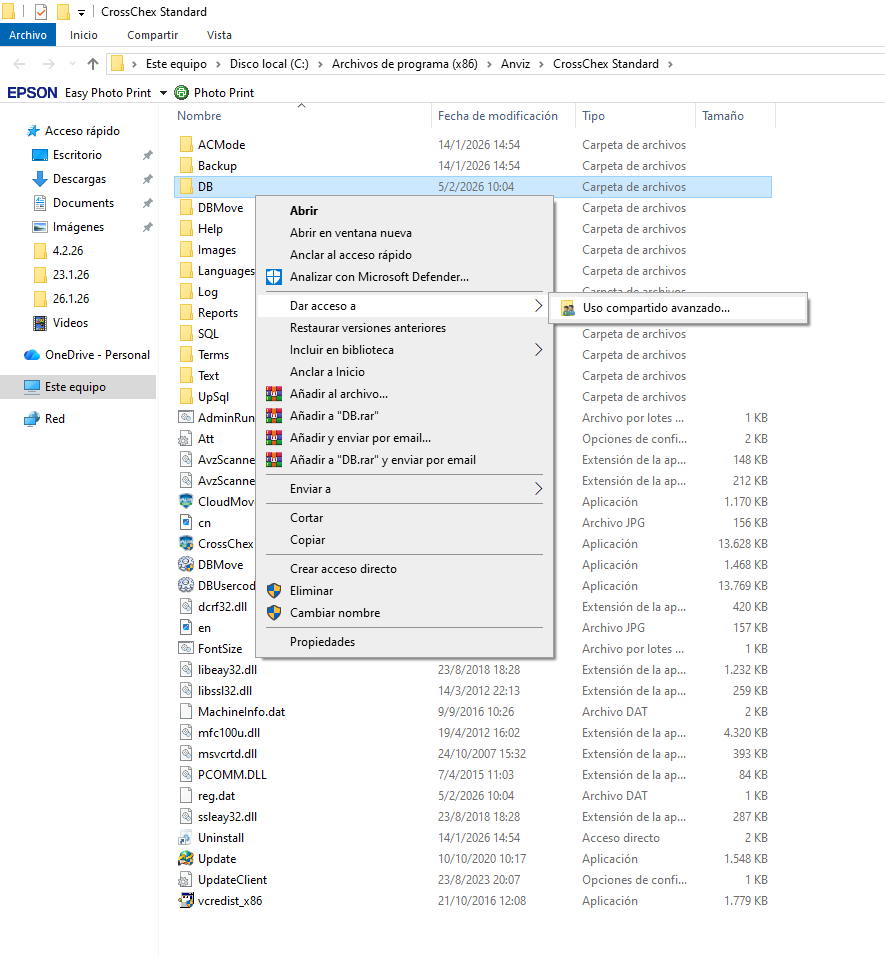Click the Acceso rápido star icon

33,131
